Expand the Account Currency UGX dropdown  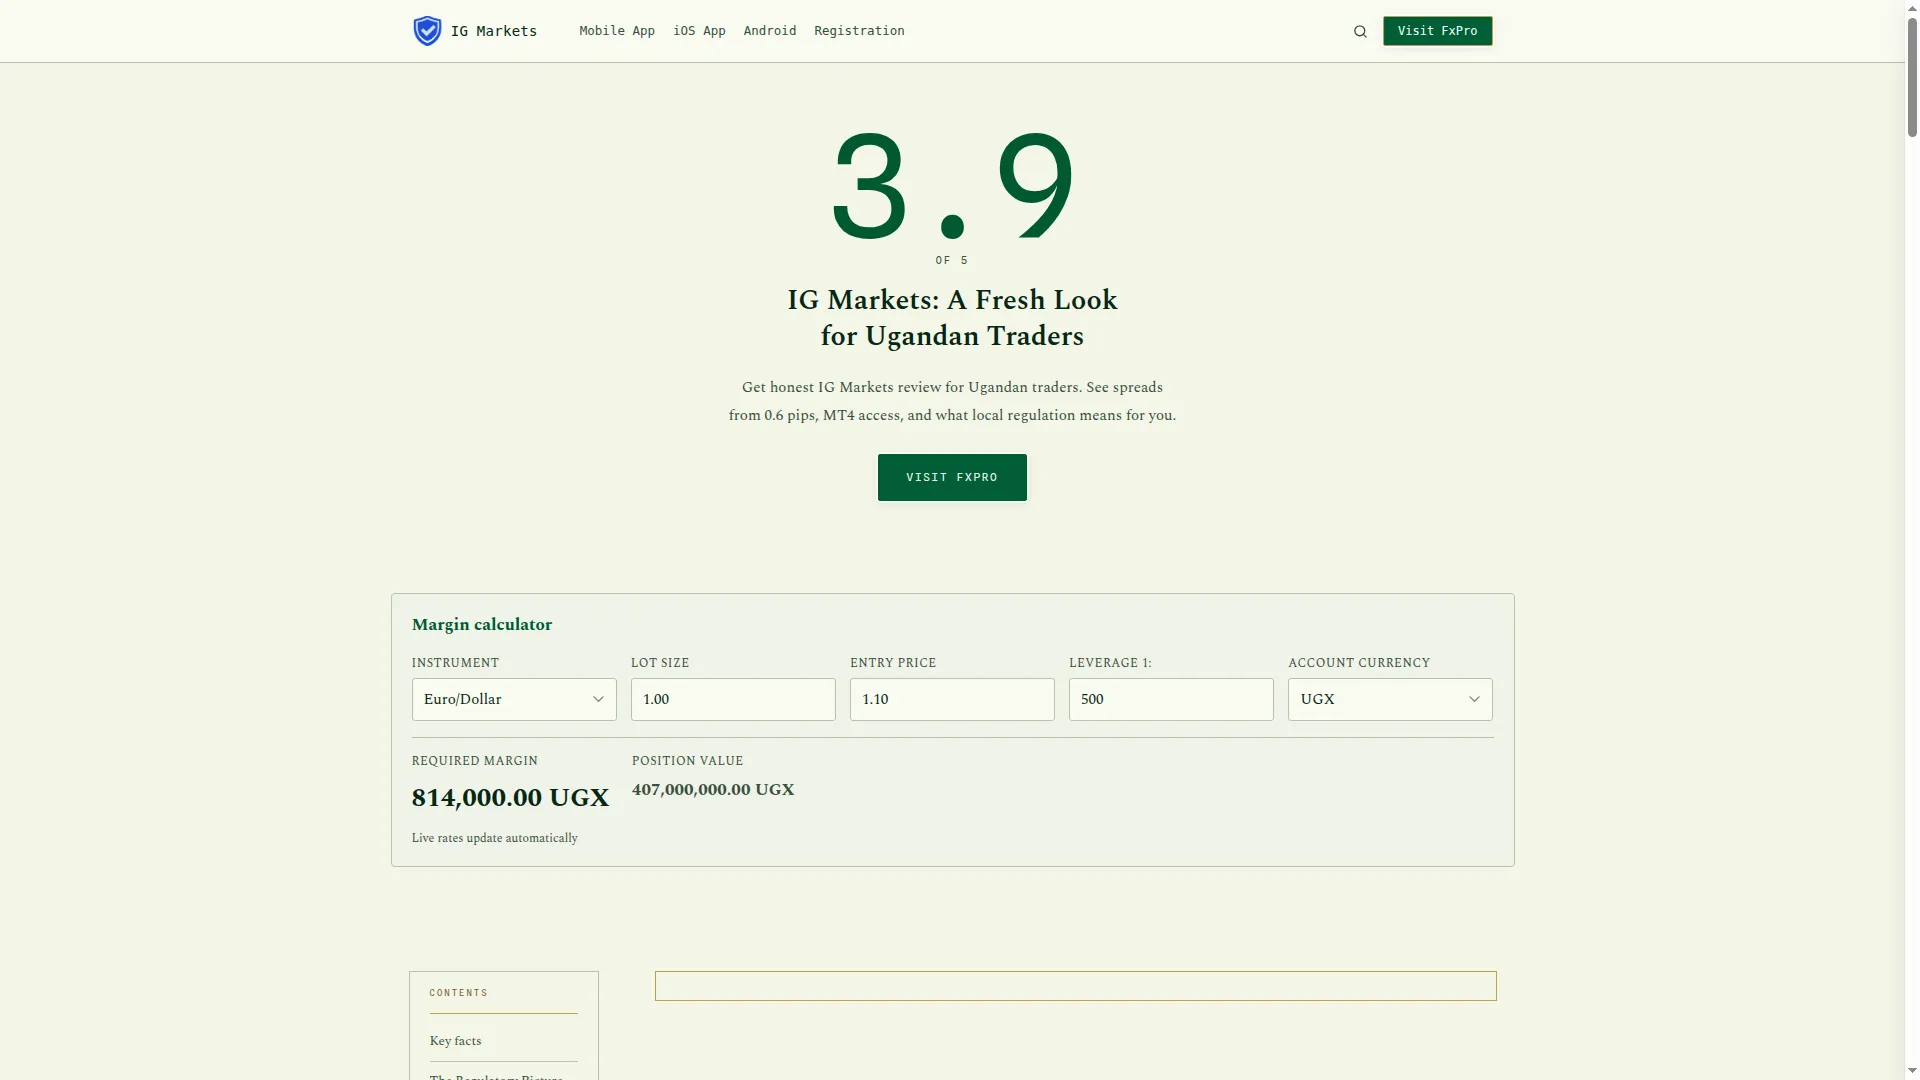click(x=1390, y=699)
